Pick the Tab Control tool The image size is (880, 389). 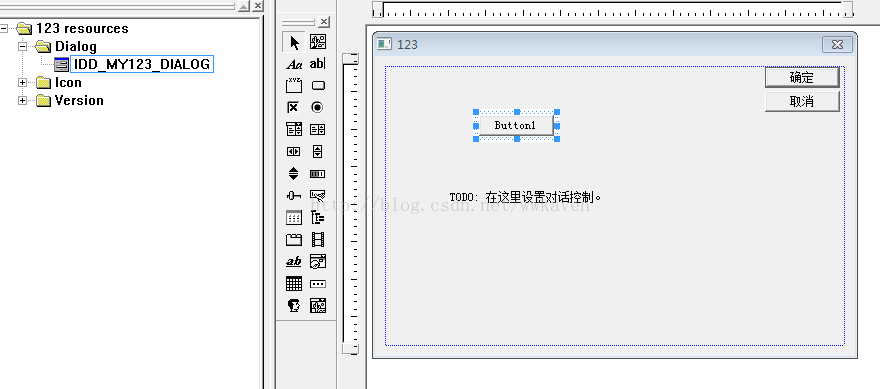point(294,240)
